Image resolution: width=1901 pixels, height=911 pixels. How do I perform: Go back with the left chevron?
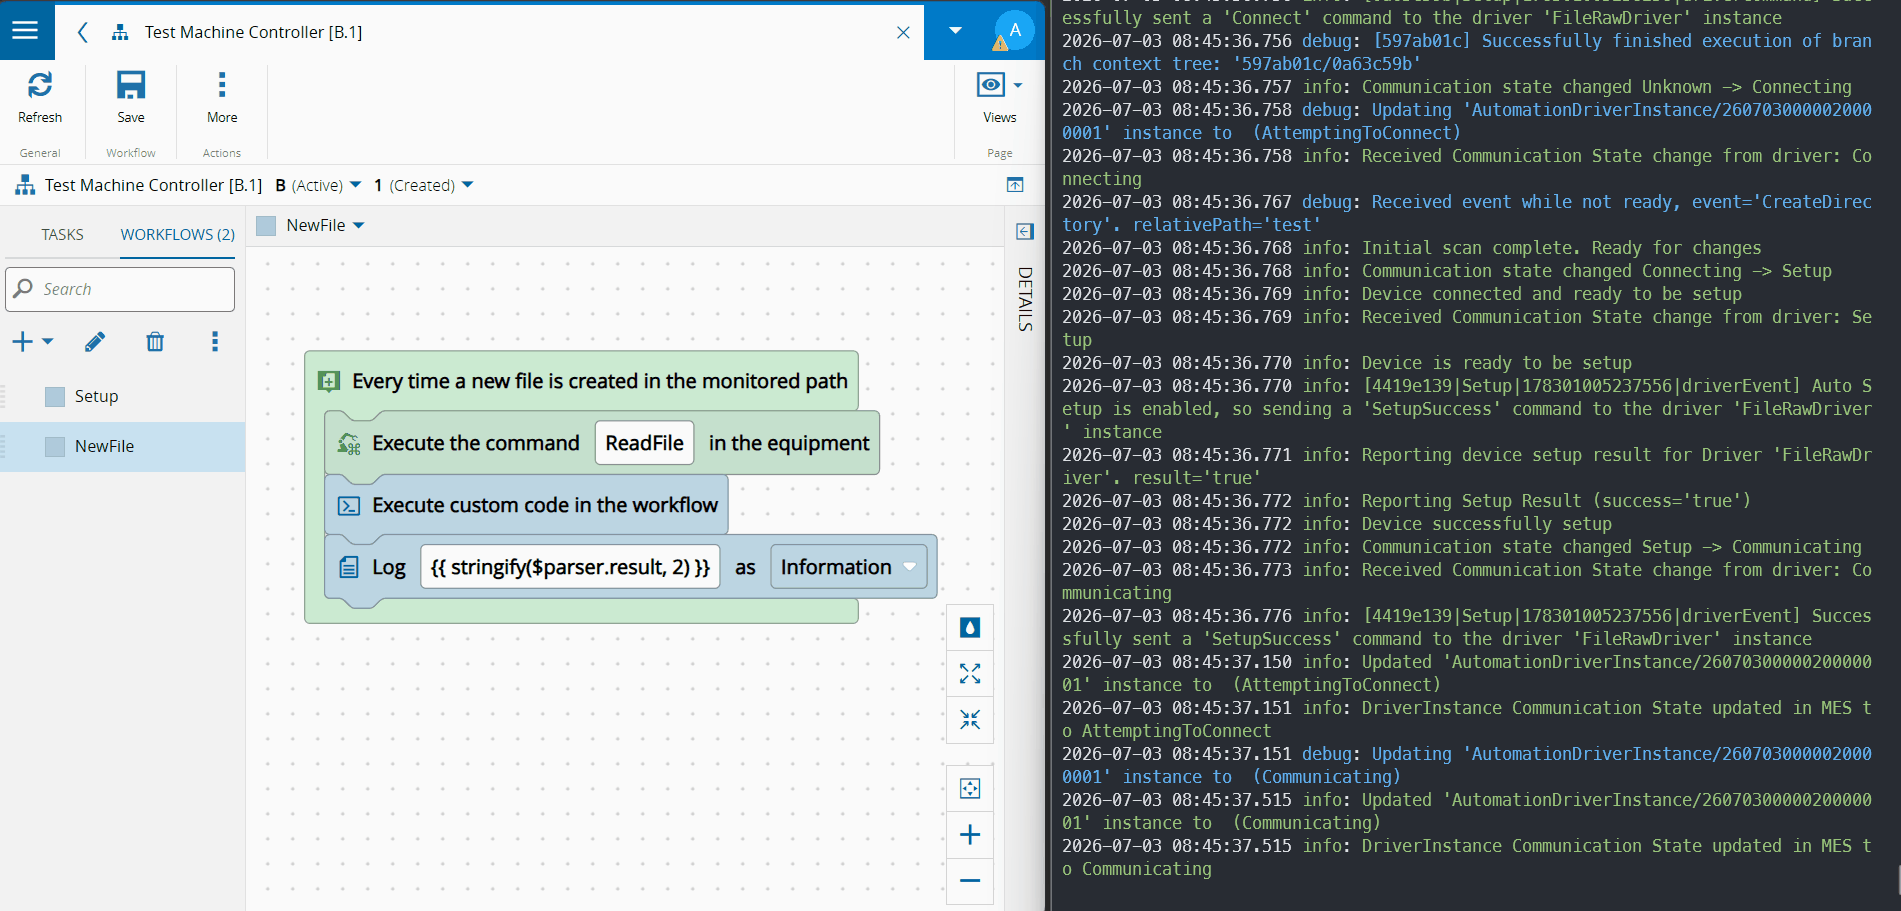coord(83,32)
